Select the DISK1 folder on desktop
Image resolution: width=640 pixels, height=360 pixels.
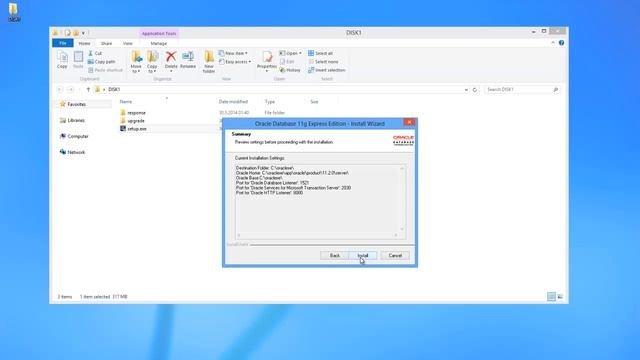[13, 12]
